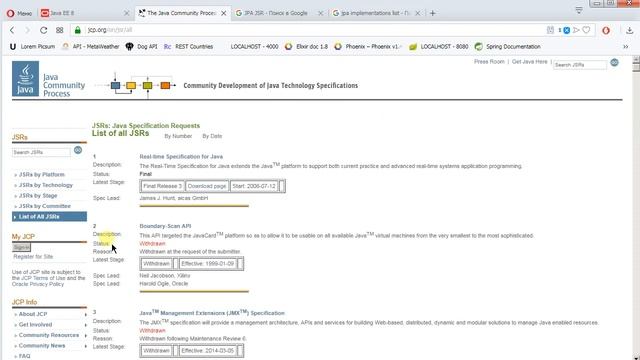This screenshot has height=360, width=640.
Task: Open Register for Site link
Action: pos(33,256)
